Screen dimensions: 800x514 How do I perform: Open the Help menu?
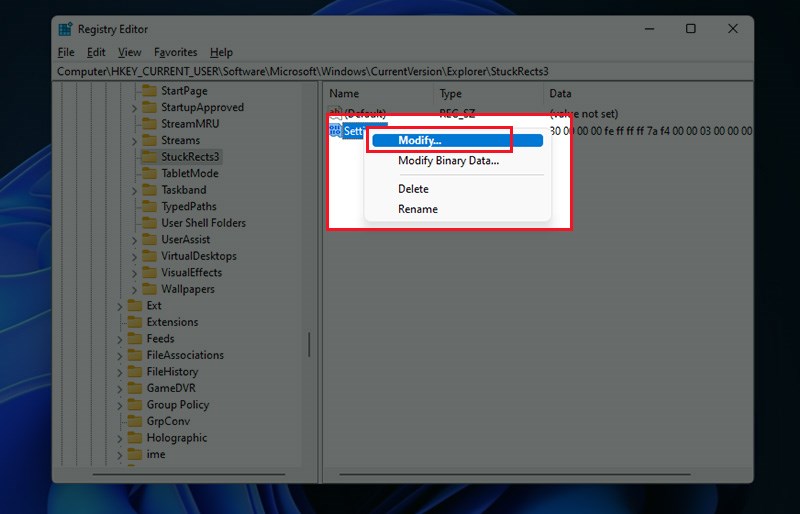point(221,52)
